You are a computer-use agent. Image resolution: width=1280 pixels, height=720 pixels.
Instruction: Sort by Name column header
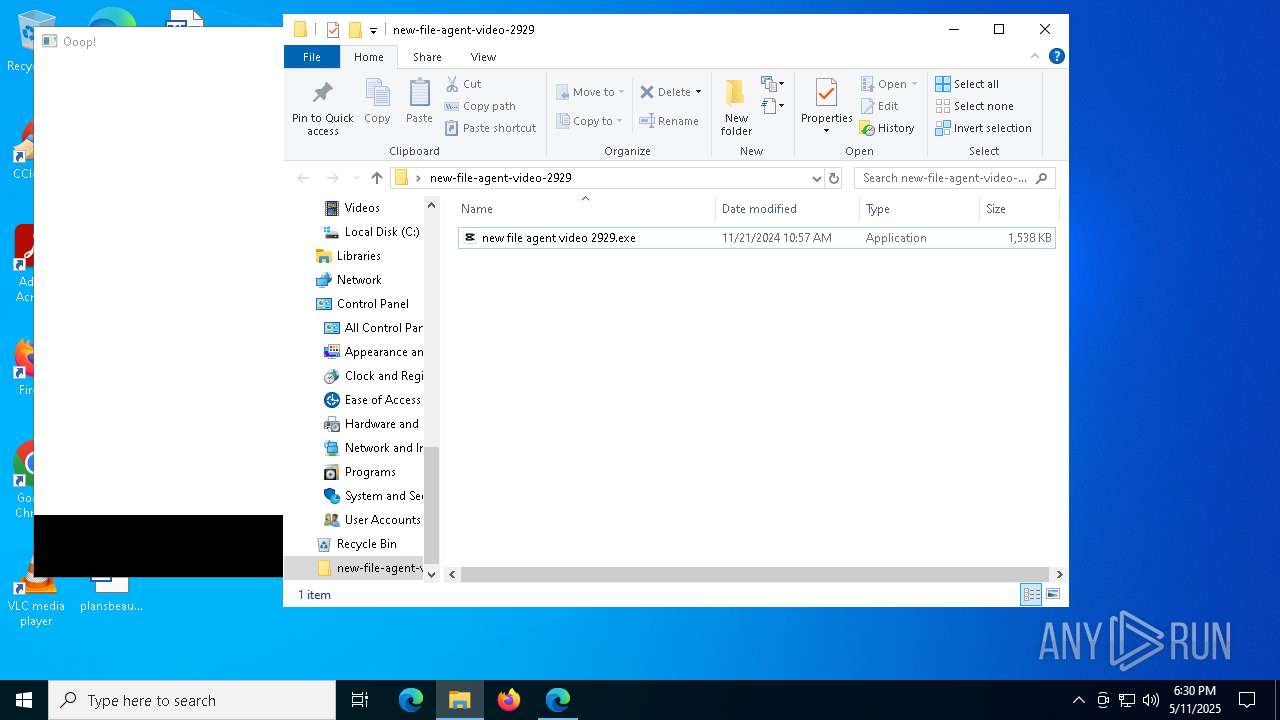[585, 209]
